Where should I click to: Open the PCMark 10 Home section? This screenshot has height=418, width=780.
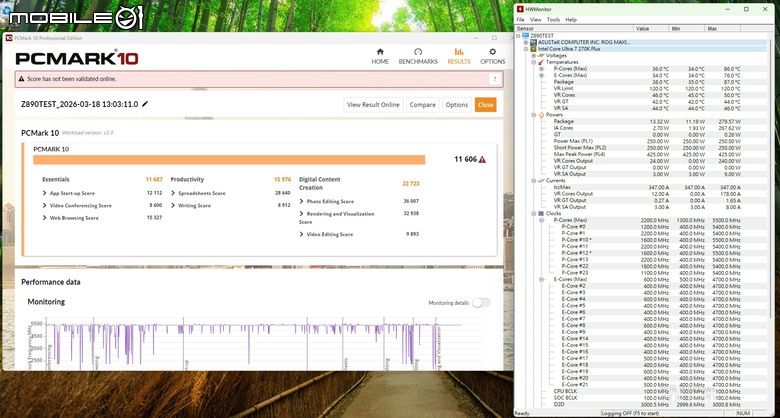380,56
